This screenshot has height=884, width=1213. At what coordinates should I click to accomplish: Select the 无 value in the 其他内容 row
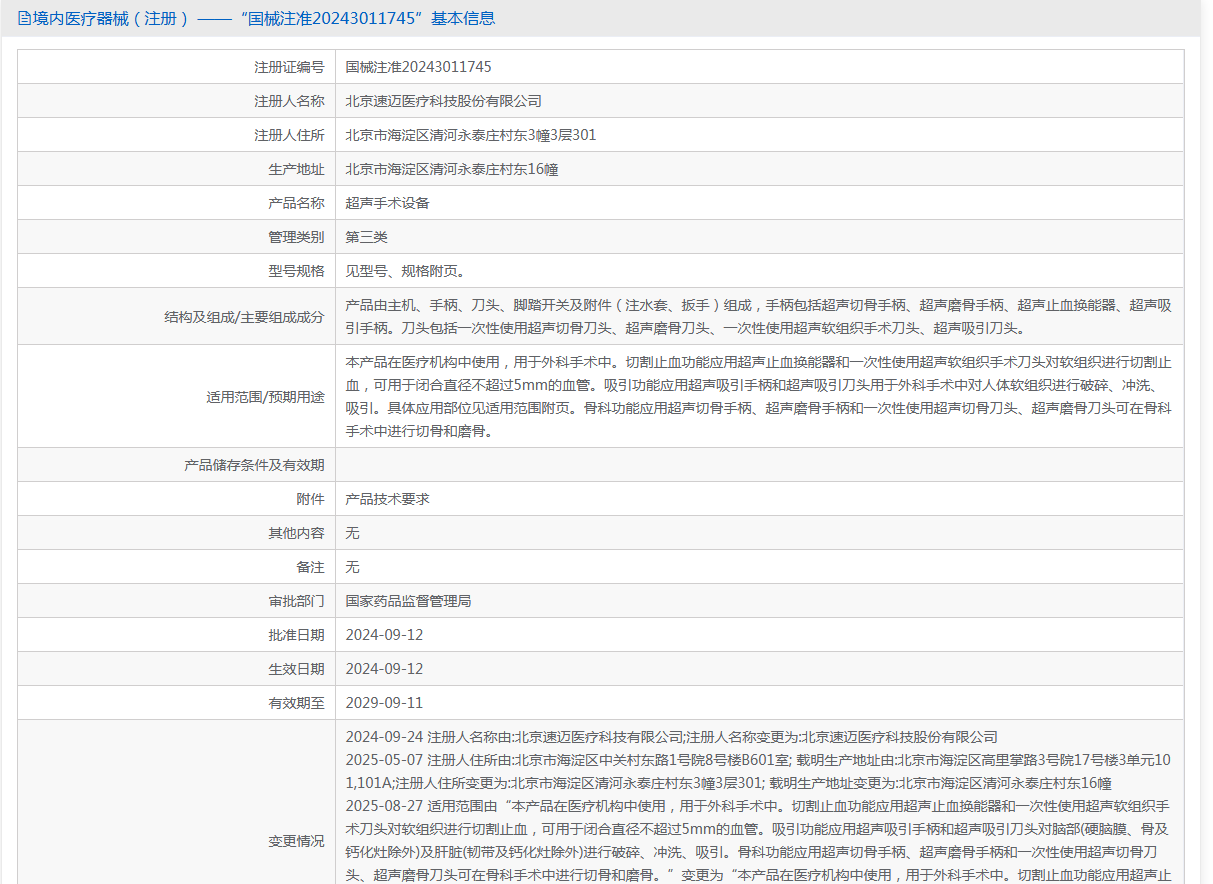coord(352,533)
